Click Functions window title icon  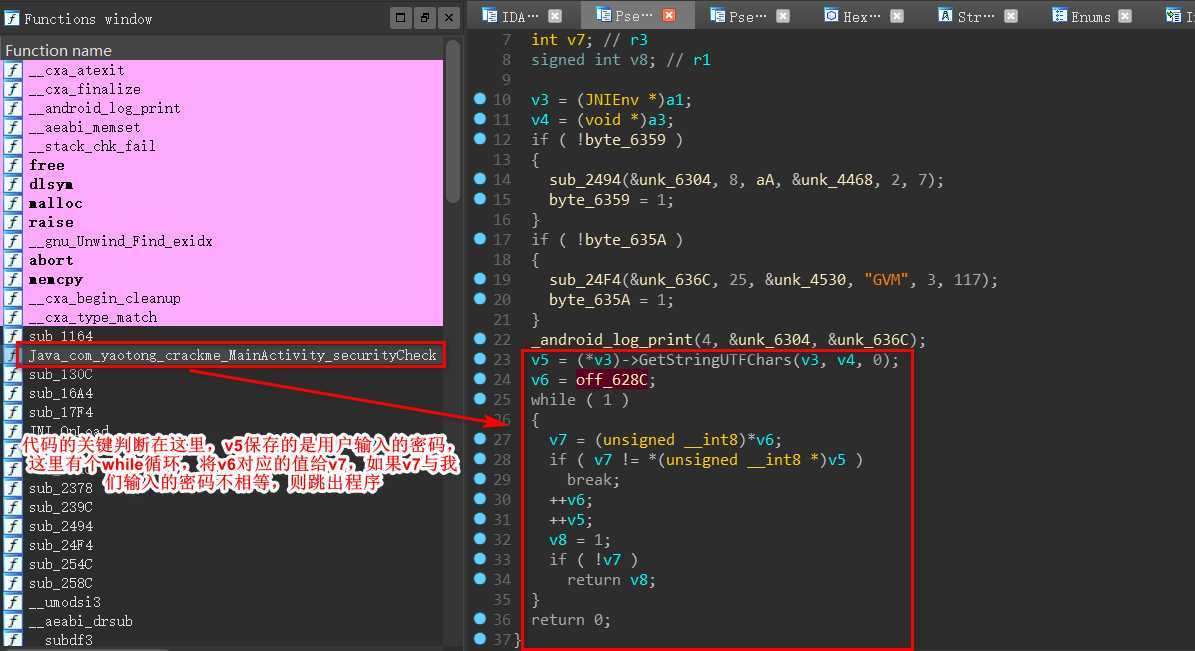[x=12, y=18]
